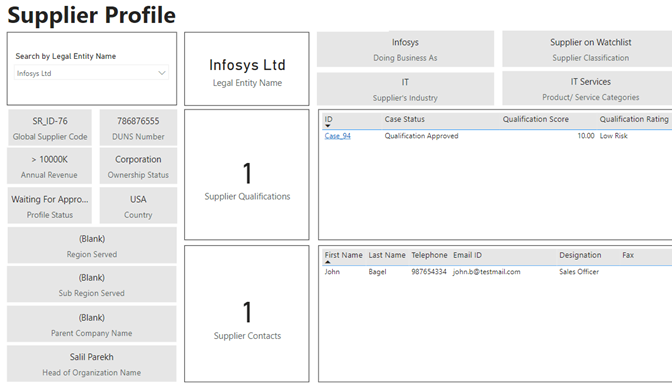Click the Supplier Qualifications count card
The width and height of the screenshot is (672, 383).
coord(247,175)
